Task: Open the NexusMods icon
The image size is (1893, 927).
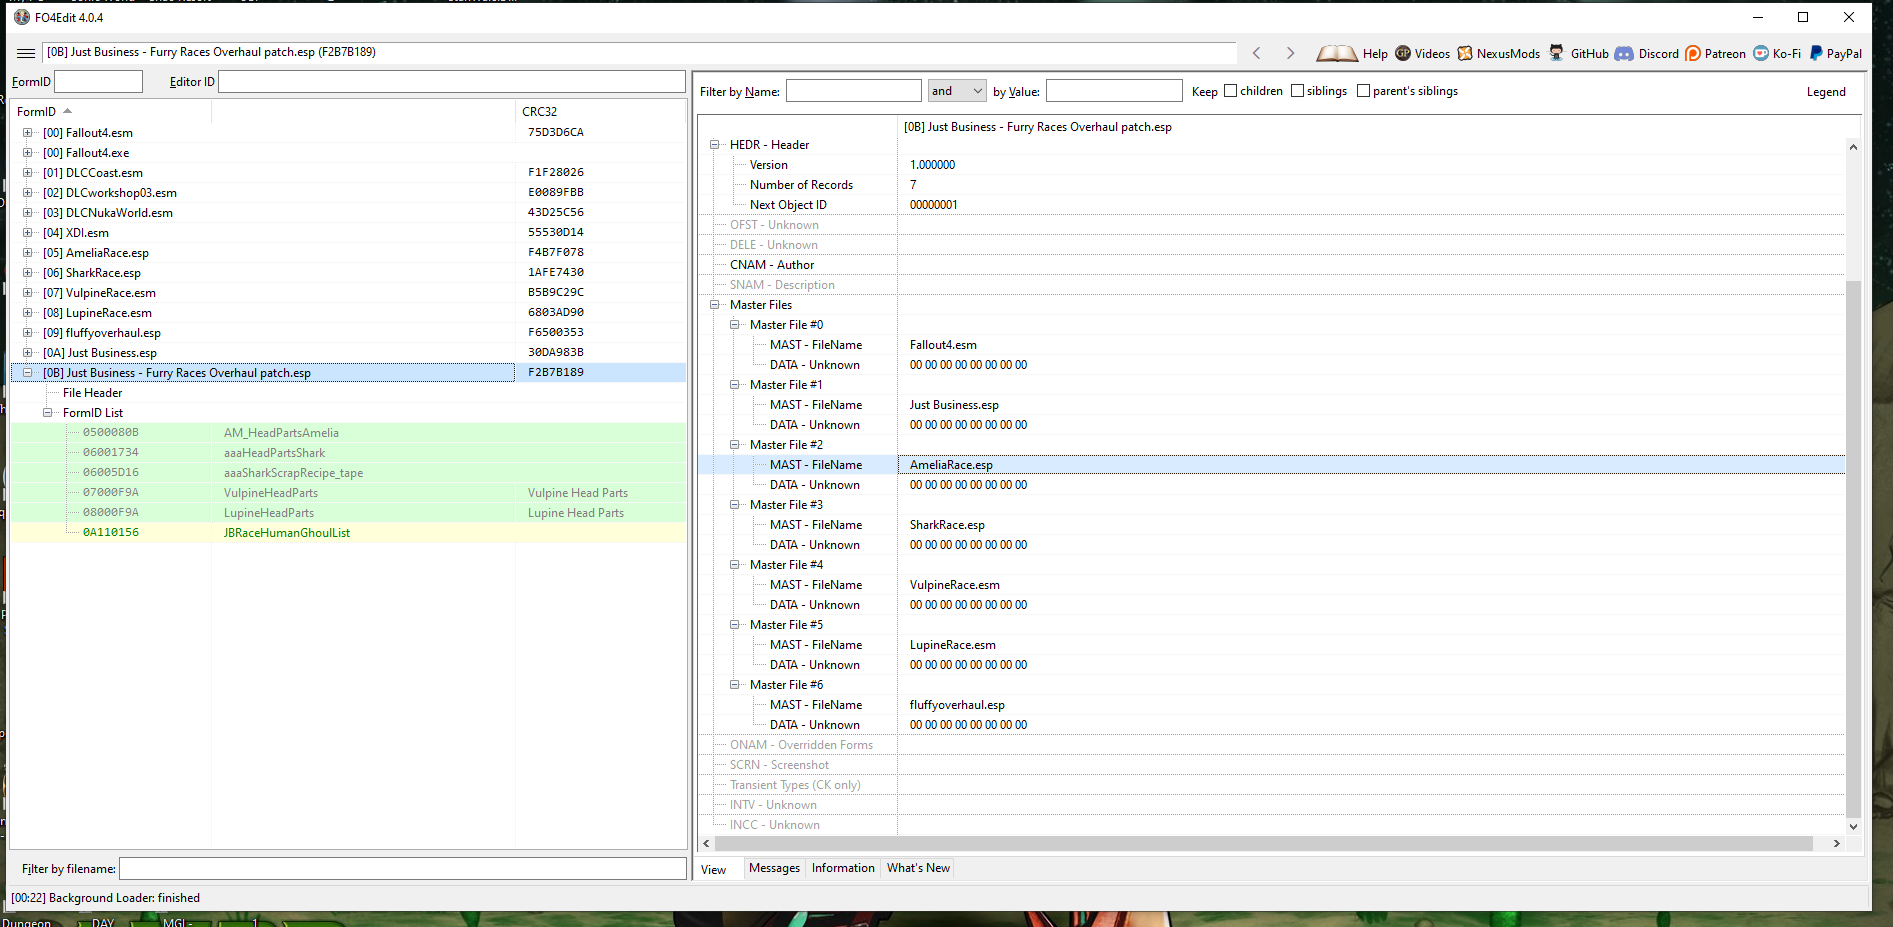Action: click(x=1465, y=53)
